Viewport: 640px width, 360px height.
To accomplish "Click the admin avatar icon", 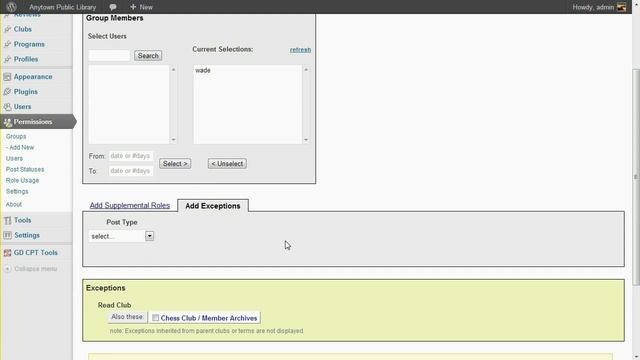I will [x=621, y=7].
